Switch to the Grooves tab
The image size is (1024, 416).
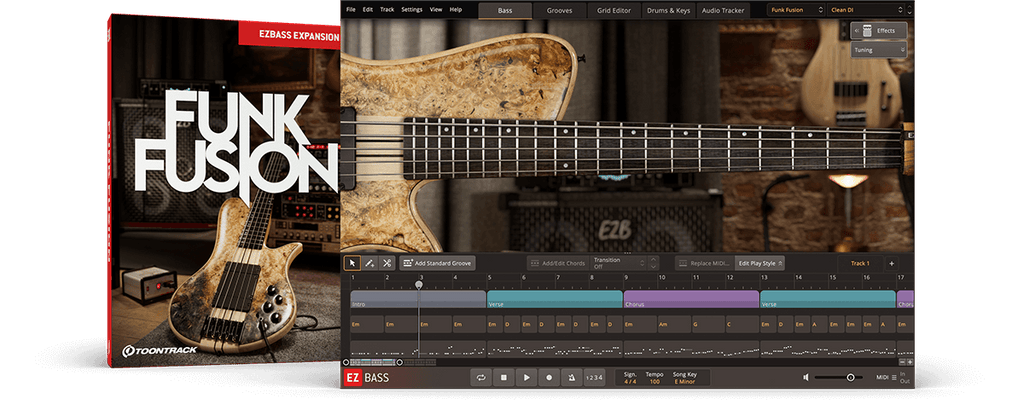[x=559, y=10]
